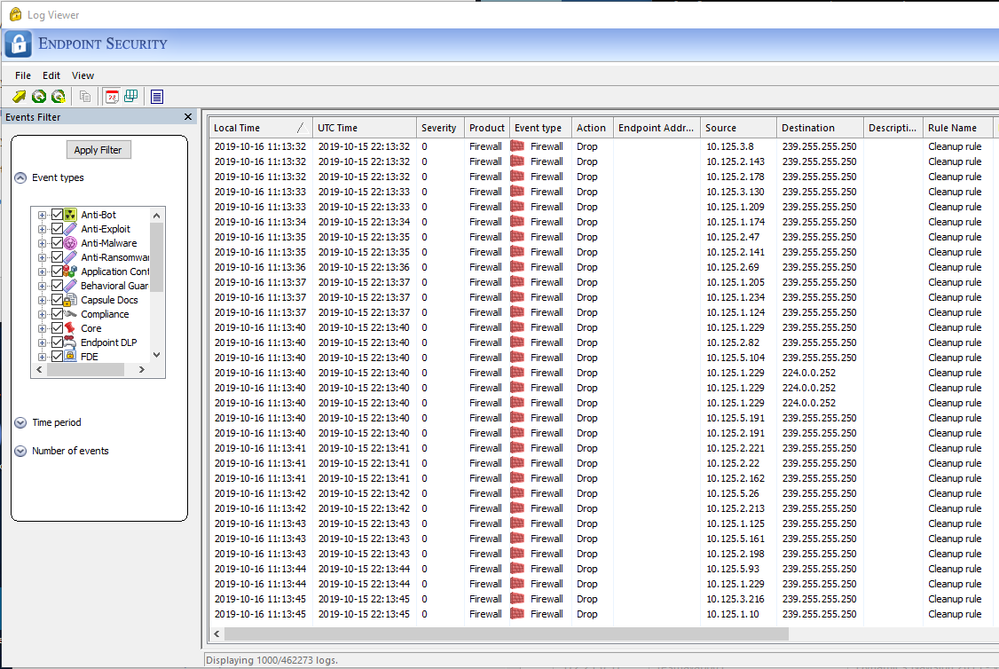Click the Application Control colored cubes icon

point(70,271)
